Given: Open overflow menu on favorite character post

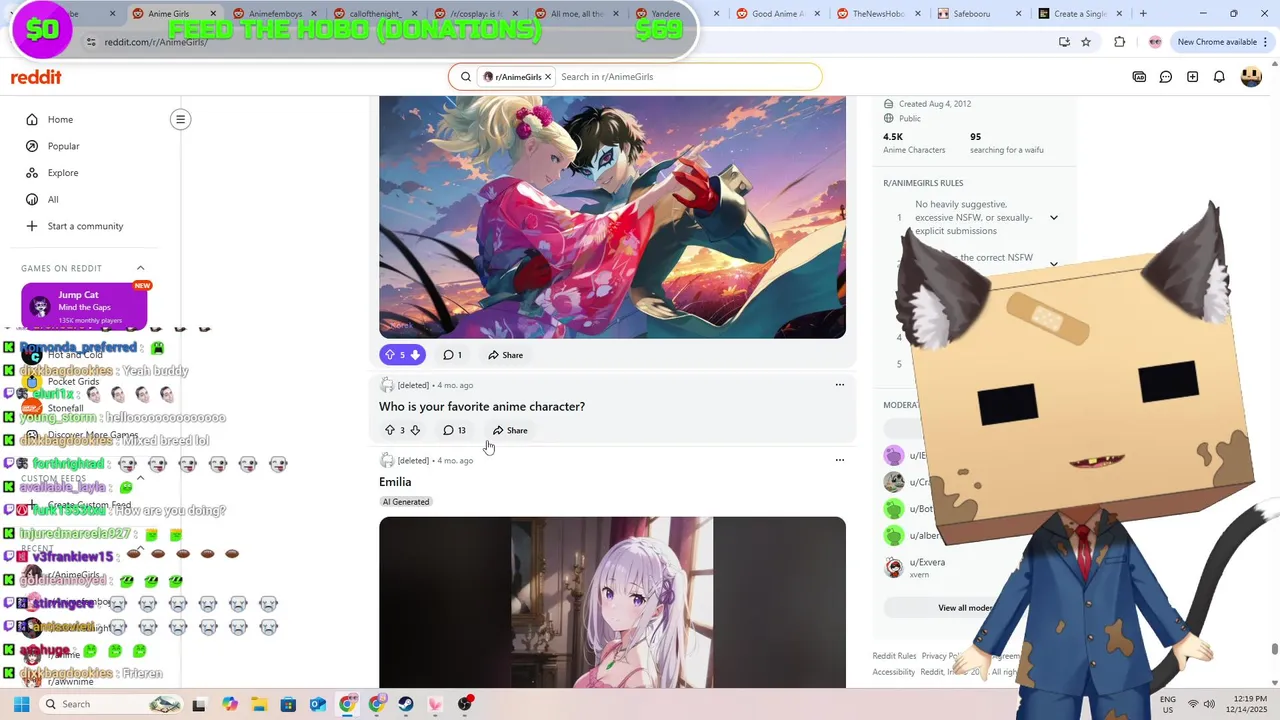Looking at the screenshot, I should click(x=840, y=385).
